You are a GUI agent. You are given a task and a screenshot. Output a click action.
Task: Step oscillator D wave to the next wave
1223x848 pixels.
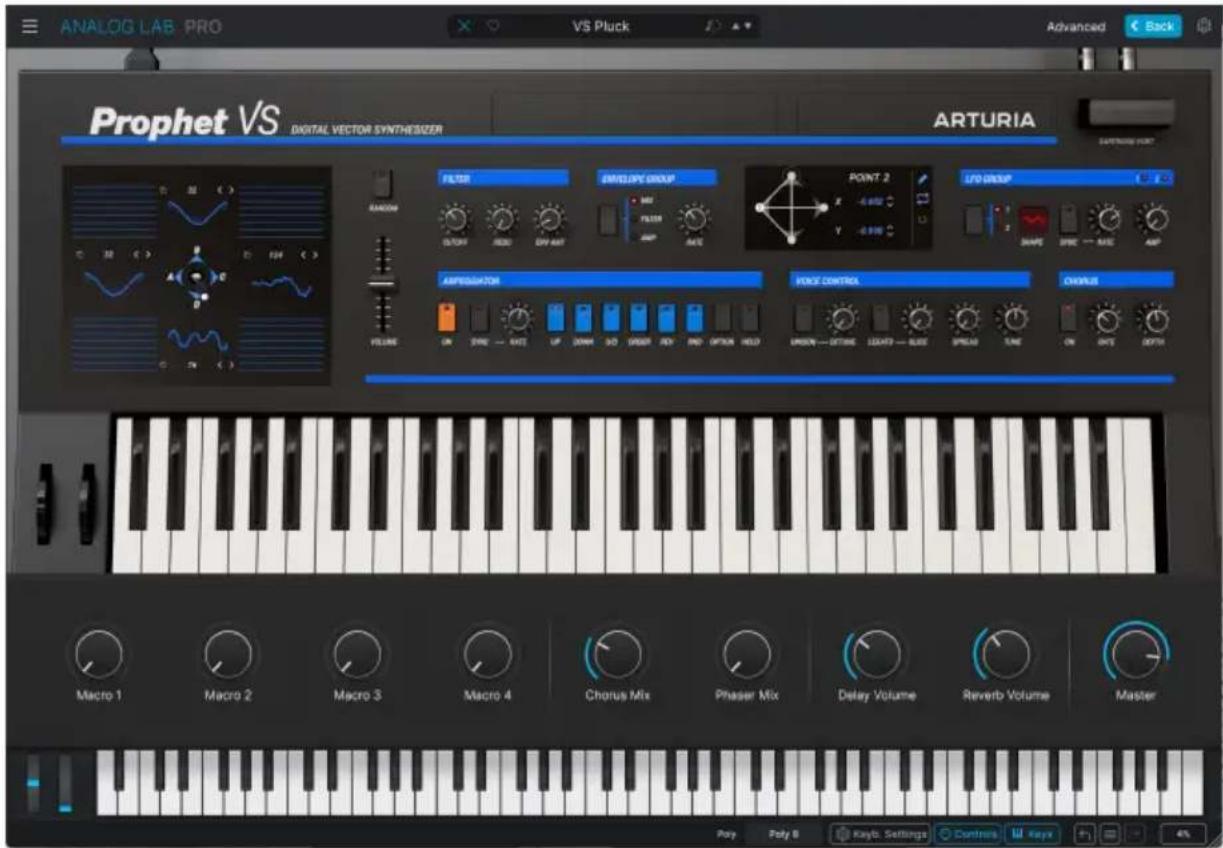click(230, 367)
